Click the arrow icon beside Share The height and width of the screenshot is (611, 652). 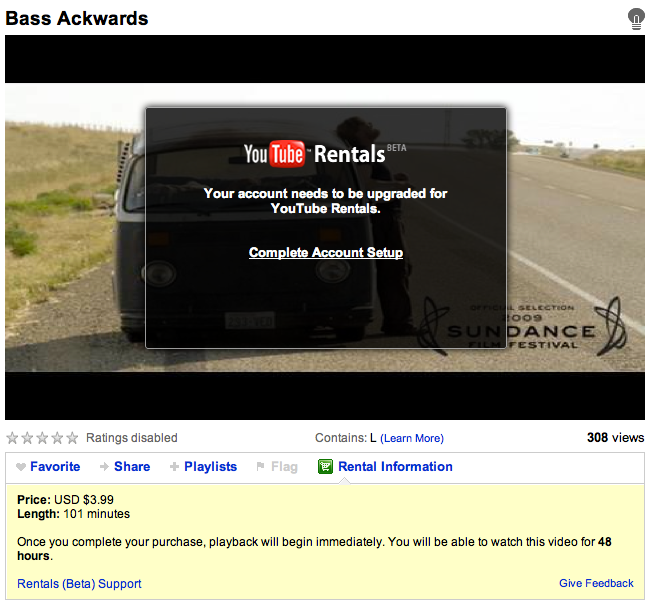[104, 467]
